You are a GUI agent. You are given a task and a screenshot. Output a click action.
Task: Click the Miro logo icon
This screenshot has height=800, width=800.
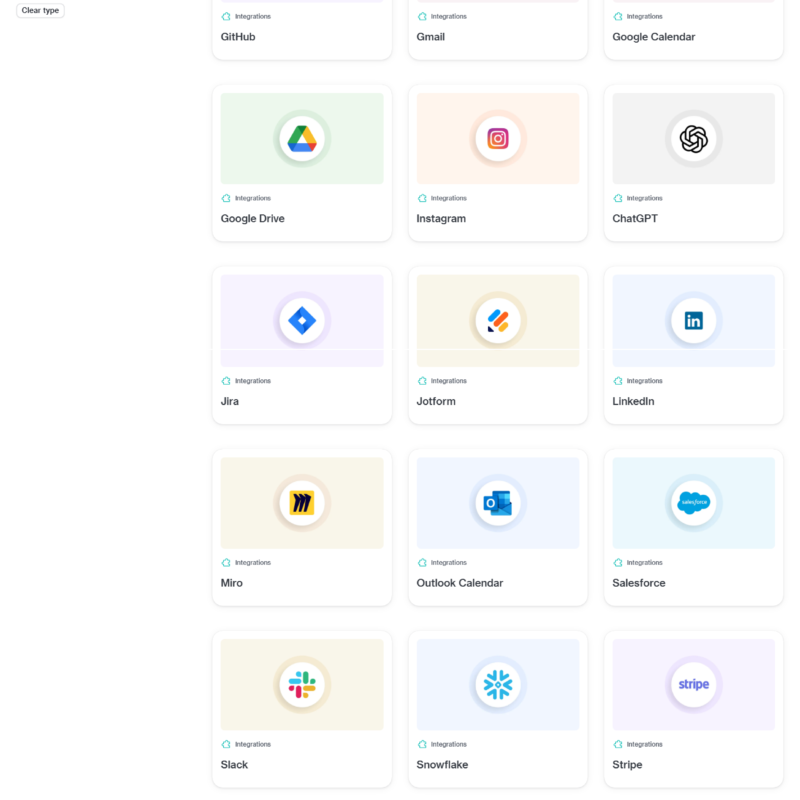(x=302, y=503)
